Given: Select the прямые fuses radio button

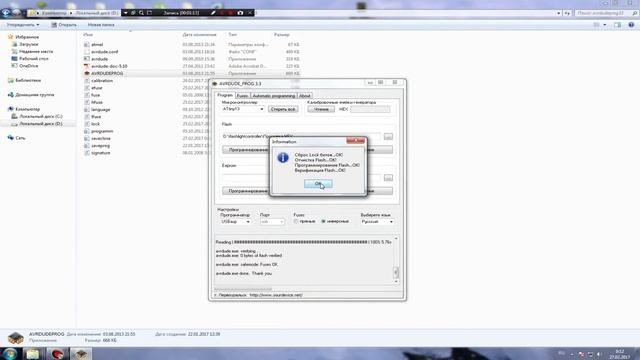Looking at the screenshot, I should [296, 221].
